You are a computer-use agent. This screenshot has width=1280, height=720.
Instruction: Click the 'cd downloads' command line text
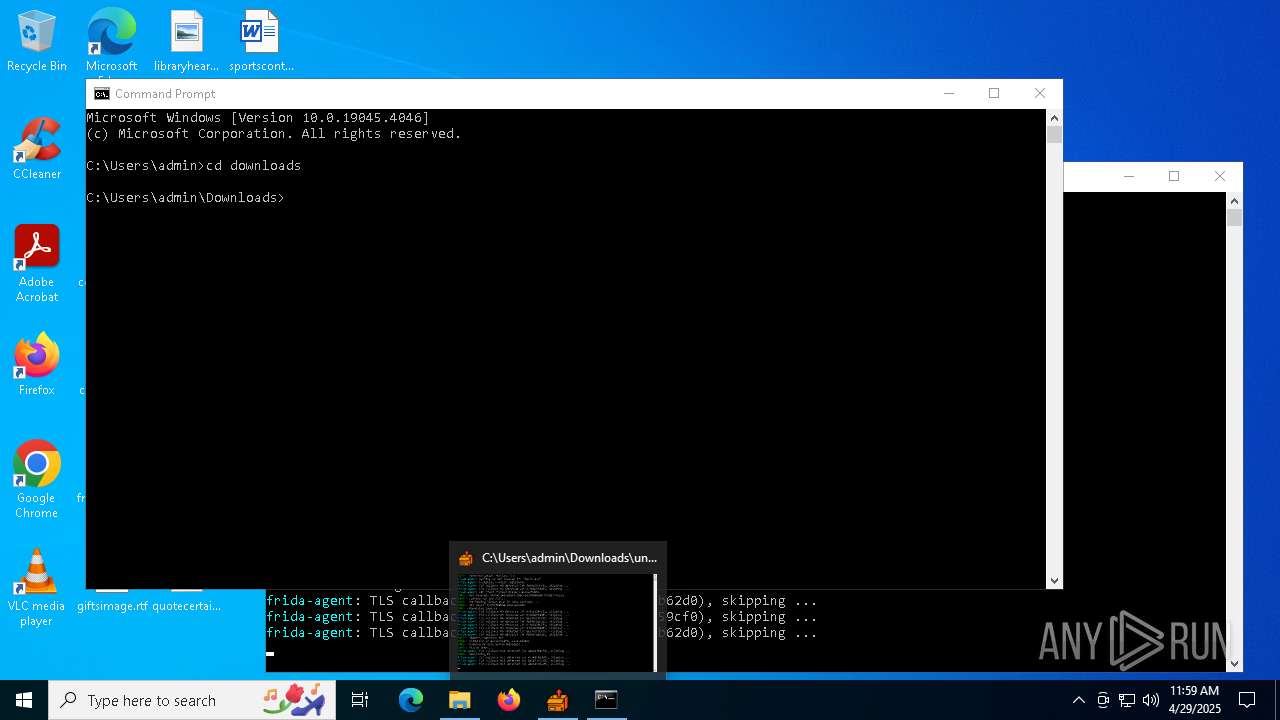(x=253, y=166)
